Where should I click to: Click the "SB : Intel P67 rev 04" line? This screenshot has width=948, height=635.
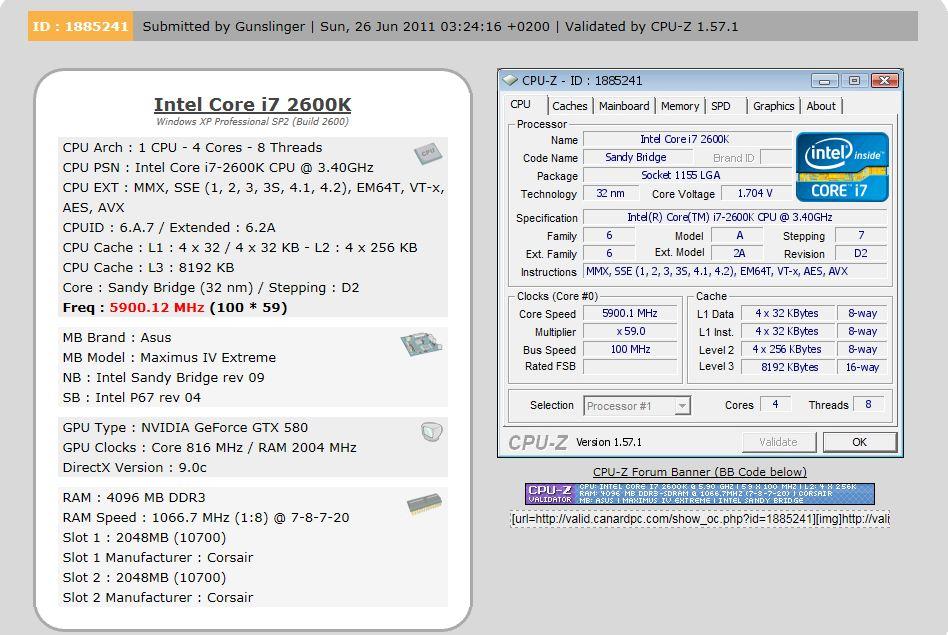tap(132, 397)
